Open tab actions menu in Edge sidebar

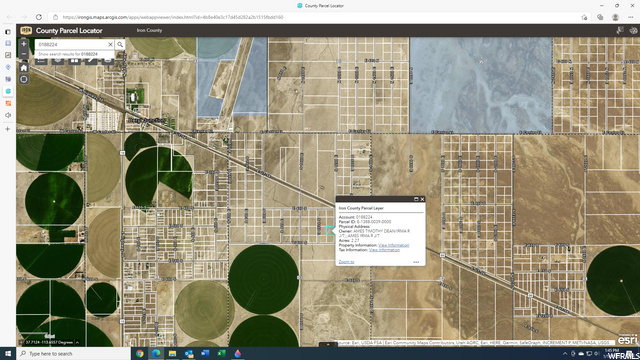[8, 31]
